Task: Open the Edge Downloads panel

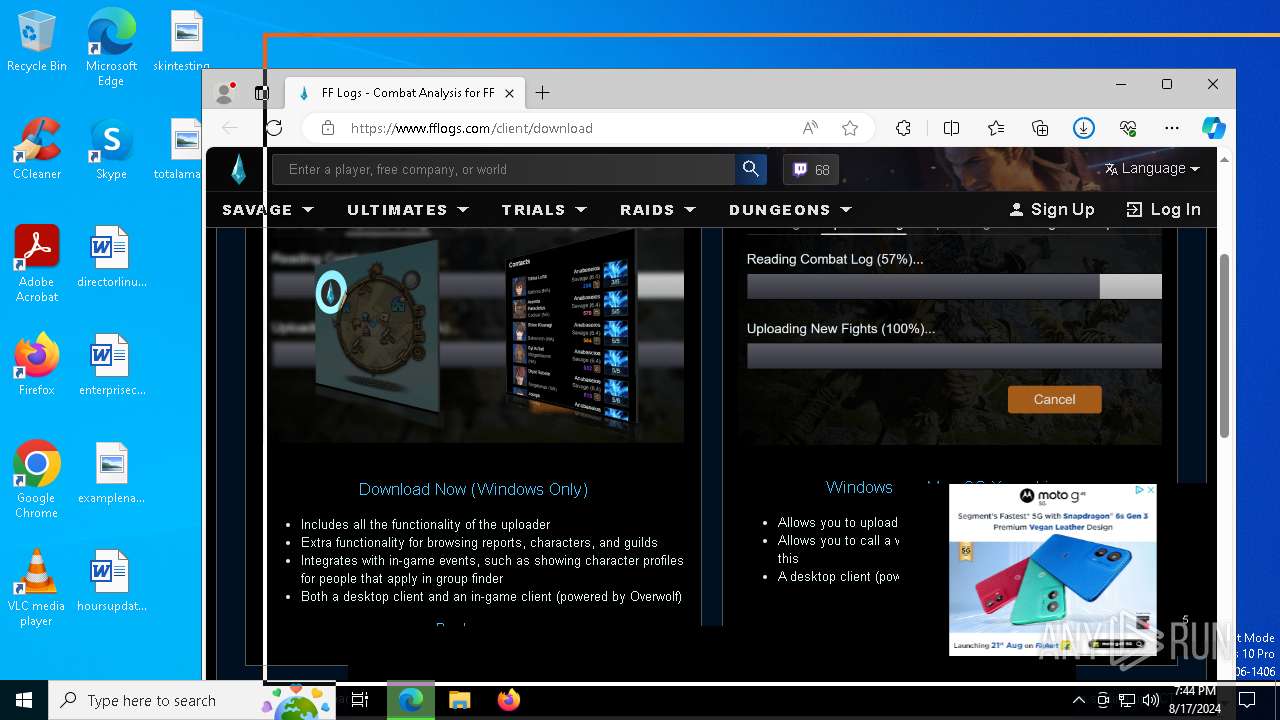Action: (x=1084, y=128)
